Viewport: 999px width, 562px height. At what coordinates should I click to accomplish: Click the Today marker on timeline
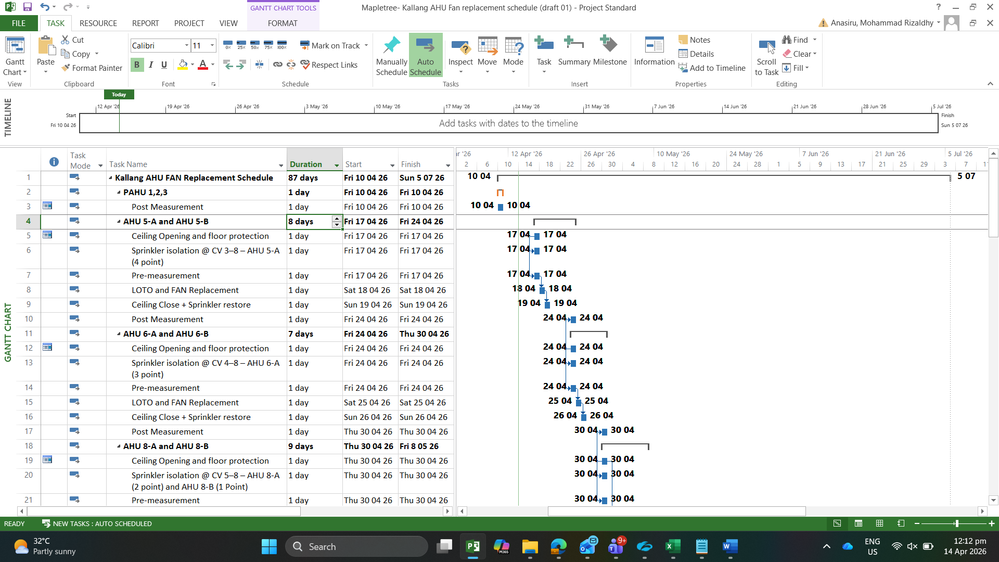[119, 94]
